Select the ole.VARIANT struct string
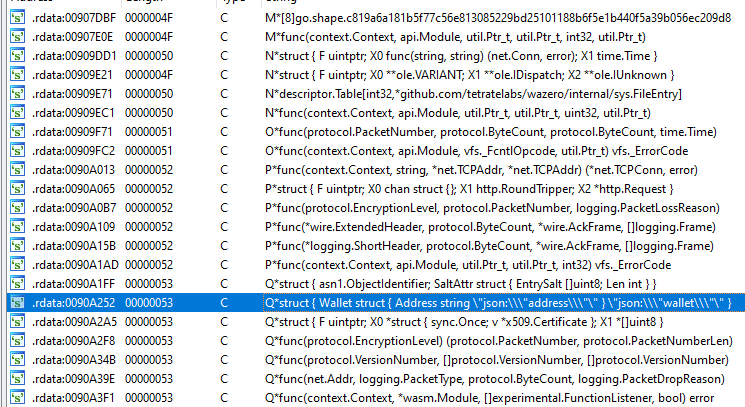The width and height of the screenshot is (745, 407). 470,75
